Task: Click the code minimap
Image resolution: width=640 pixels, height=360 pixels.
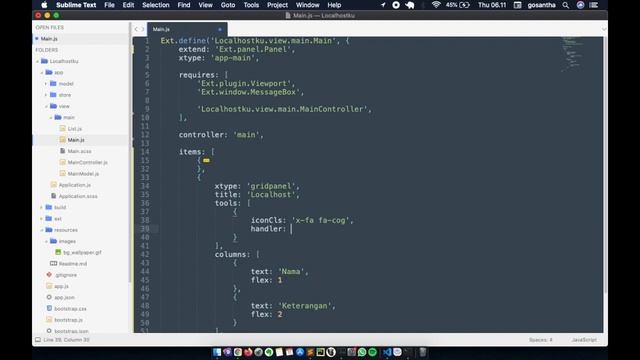Action: coord(573,54)
